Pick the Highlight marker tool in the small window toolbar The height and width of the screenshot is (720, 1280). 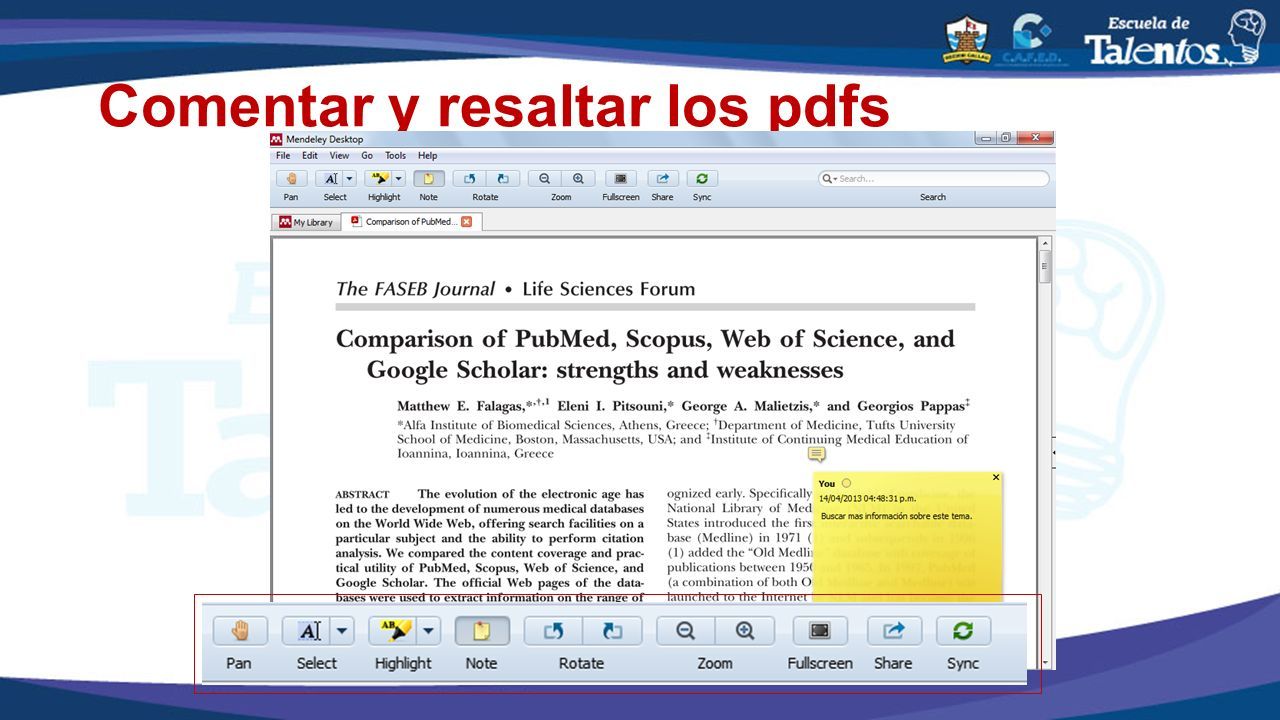378,179
